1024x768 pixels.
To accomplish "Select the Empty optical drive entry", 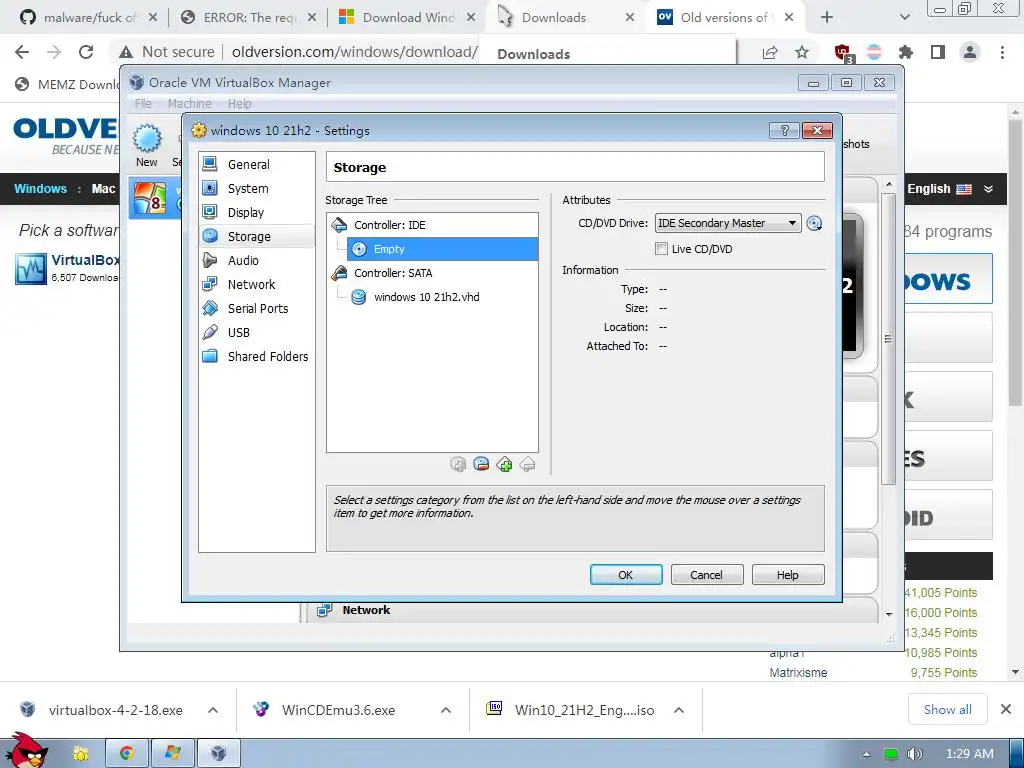I will (x=442, y=249).
